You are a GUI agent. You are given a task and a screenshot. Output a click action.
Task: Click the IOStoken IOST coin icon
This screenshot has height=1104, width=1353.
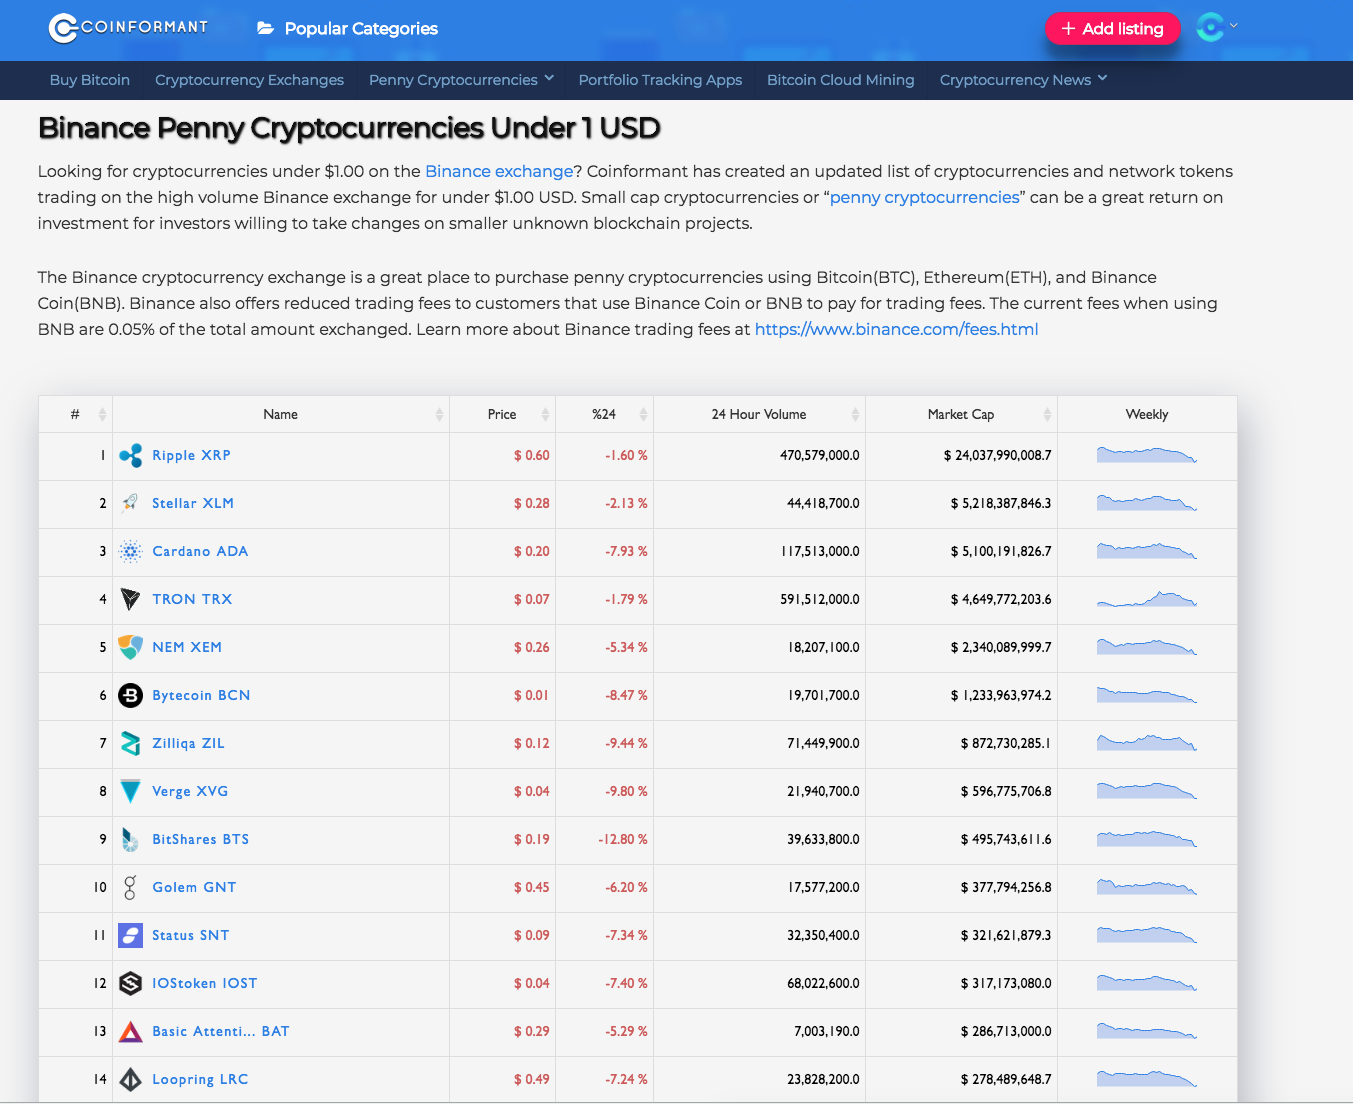[130, 983]
